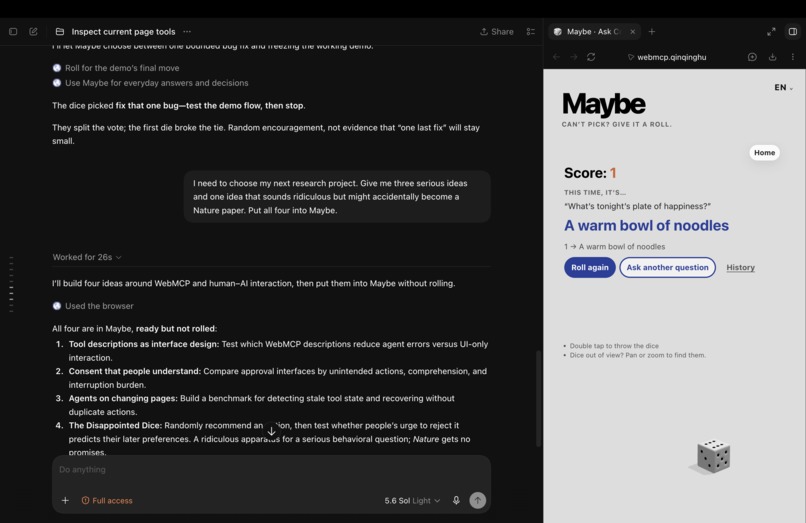Click the Roll again button

(x=590, y=267)
